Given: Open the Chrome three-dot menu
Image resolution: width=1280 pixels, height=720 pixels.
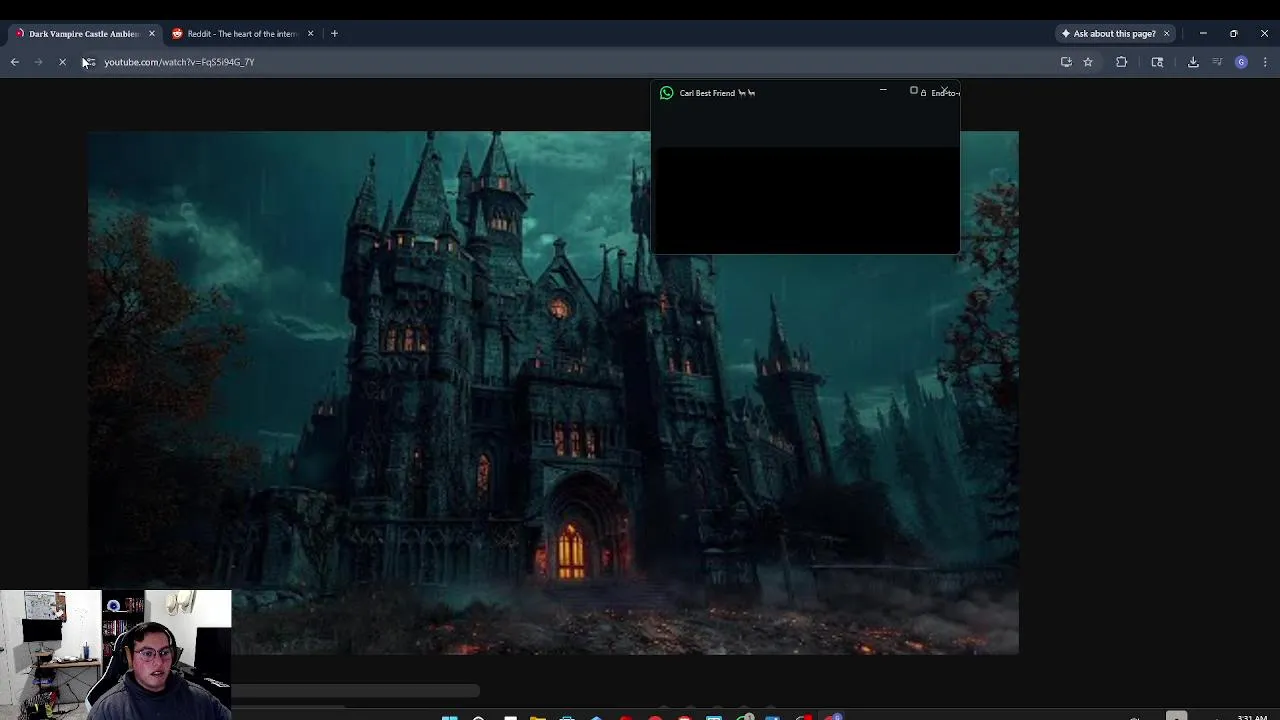Looking at the screenshot, I should tap(1265, 62).
